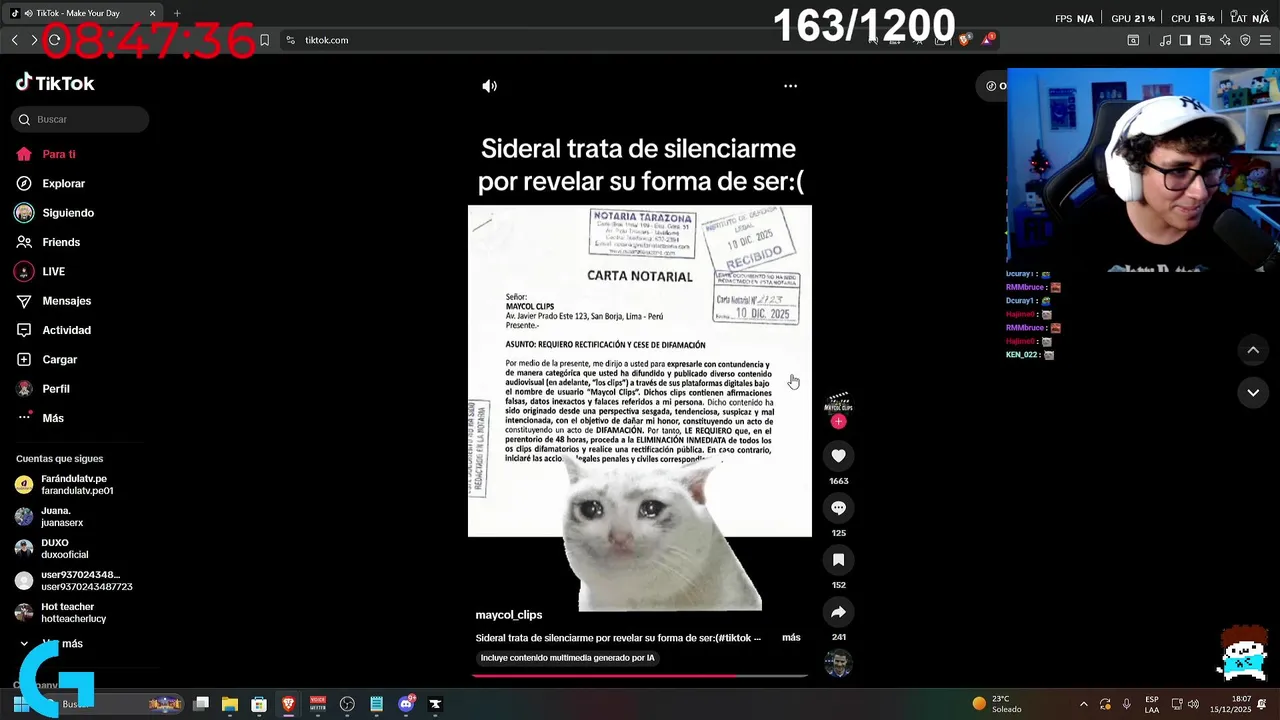The height and width of the screenshot is (720, 1280).
Task: Reload the page with the refresh icon
Action: click(x=54, y=40)
